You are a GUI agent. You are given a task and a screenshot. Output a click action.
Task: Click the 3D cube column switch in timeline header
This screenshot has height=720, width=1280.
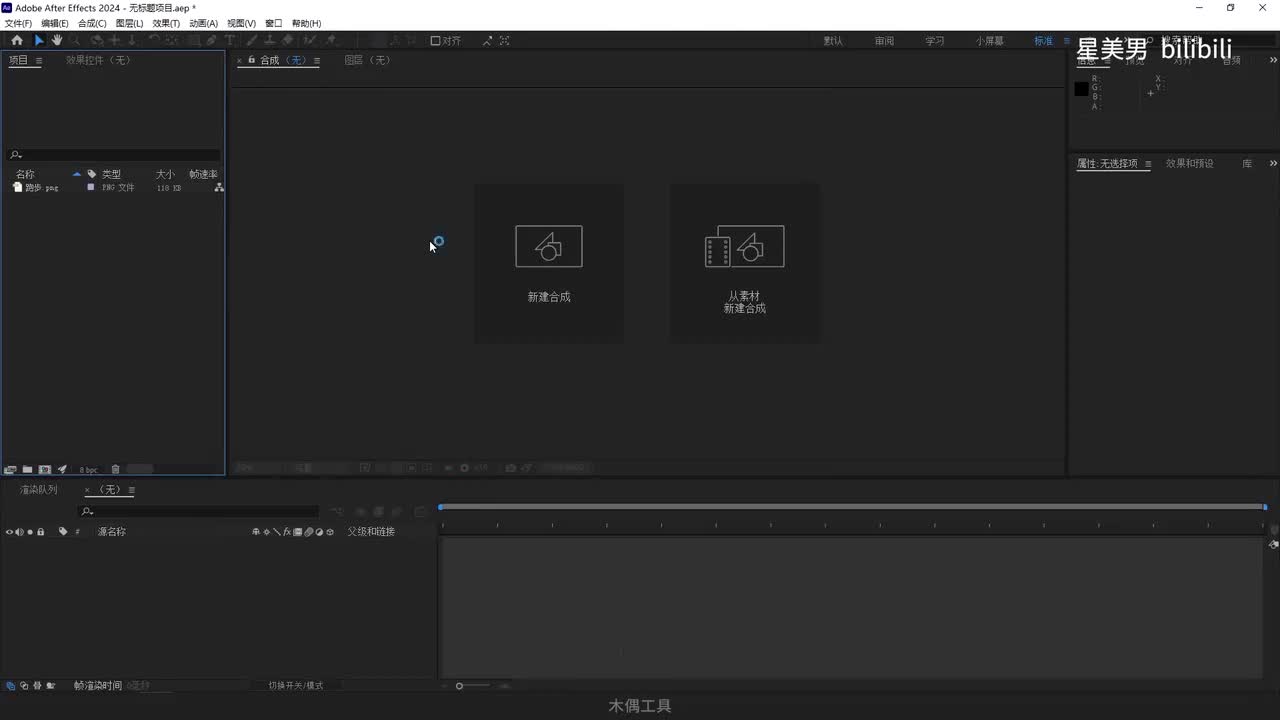(330, 532)
